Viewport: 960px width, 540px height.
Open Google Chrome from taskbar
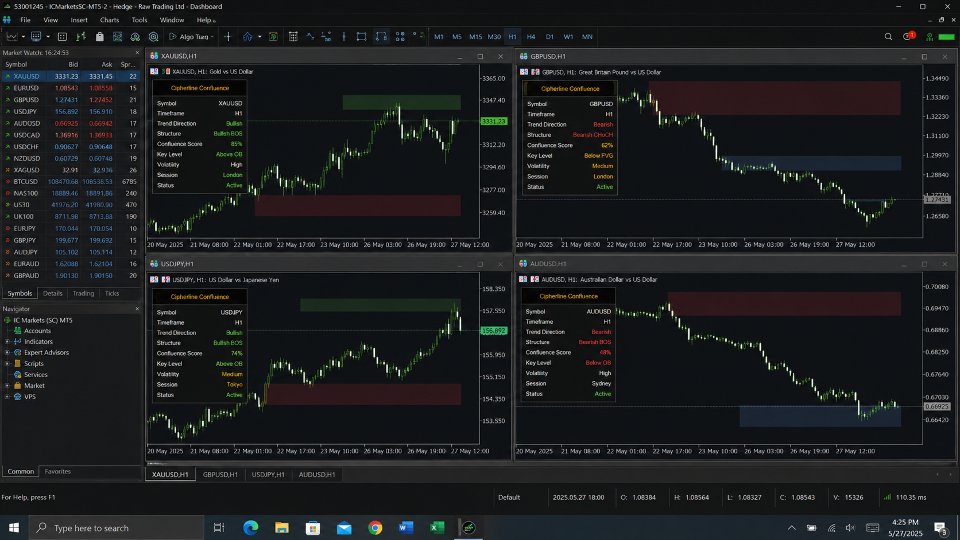(x=375, y=527)
